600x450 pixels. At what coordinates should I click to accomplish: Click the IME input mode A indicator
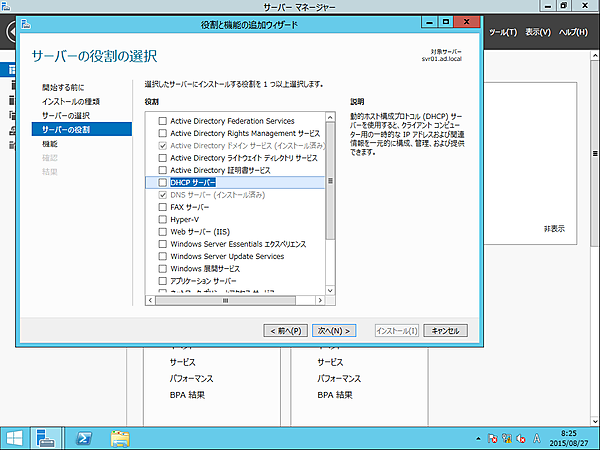pyautogui.click(x=537, y=439)
